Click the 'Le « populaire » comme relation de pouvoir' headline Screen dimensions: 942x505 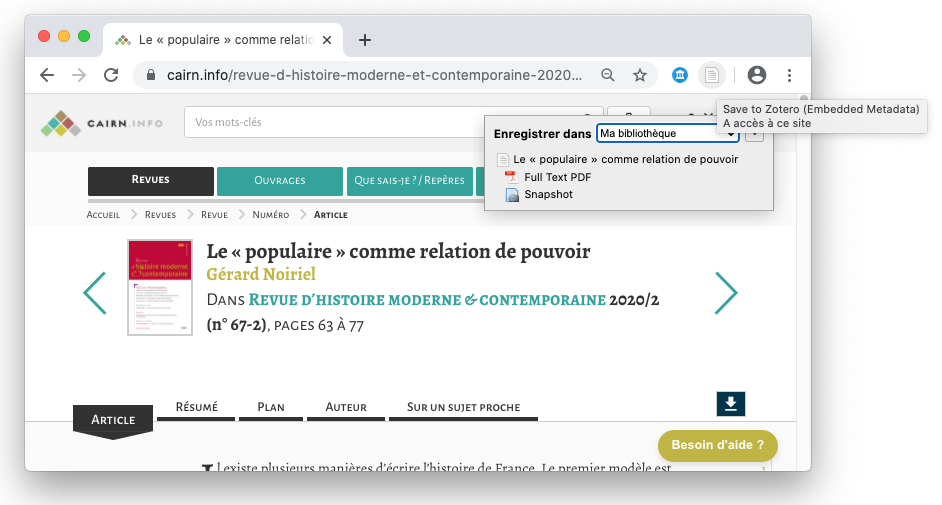pos(398,251)
